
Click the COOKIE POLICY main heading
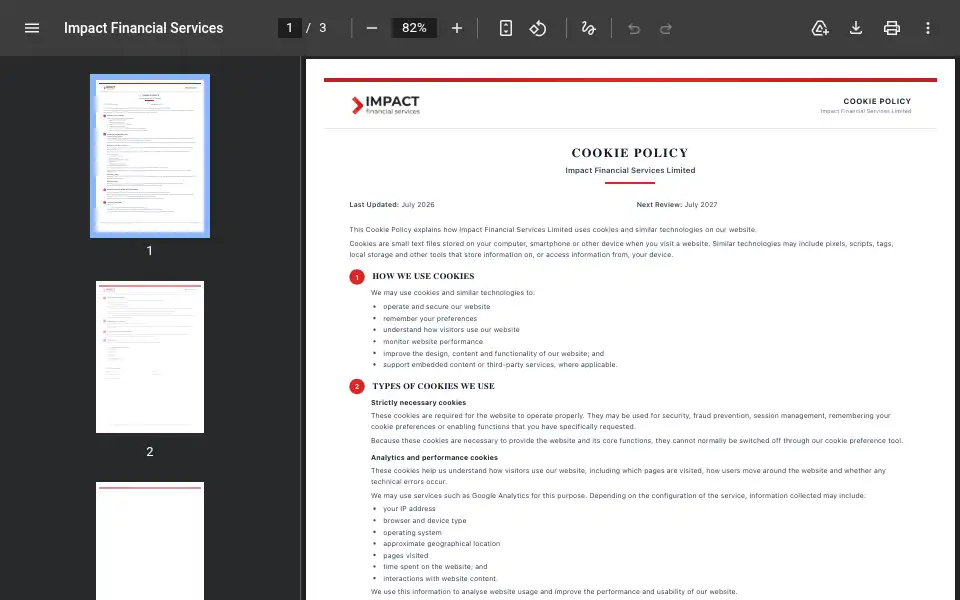pos(630,152)
